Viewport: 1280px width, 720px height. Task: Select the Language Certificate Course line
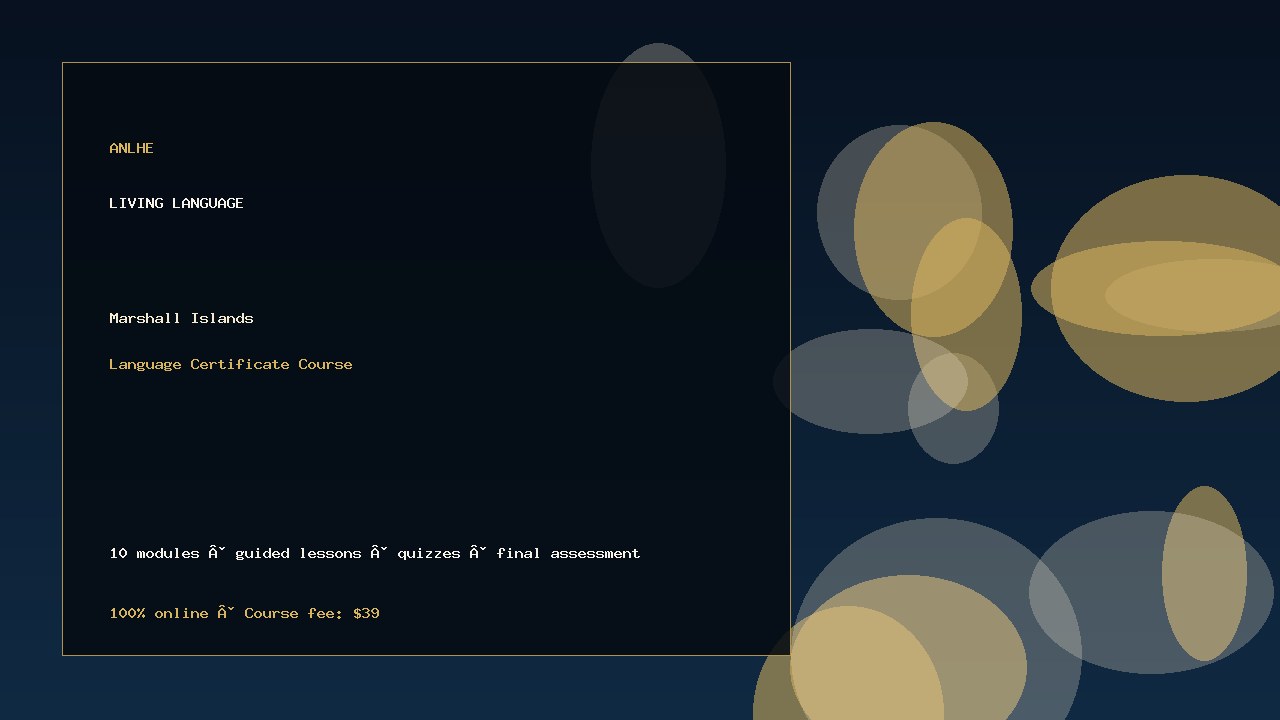point(231,364)
